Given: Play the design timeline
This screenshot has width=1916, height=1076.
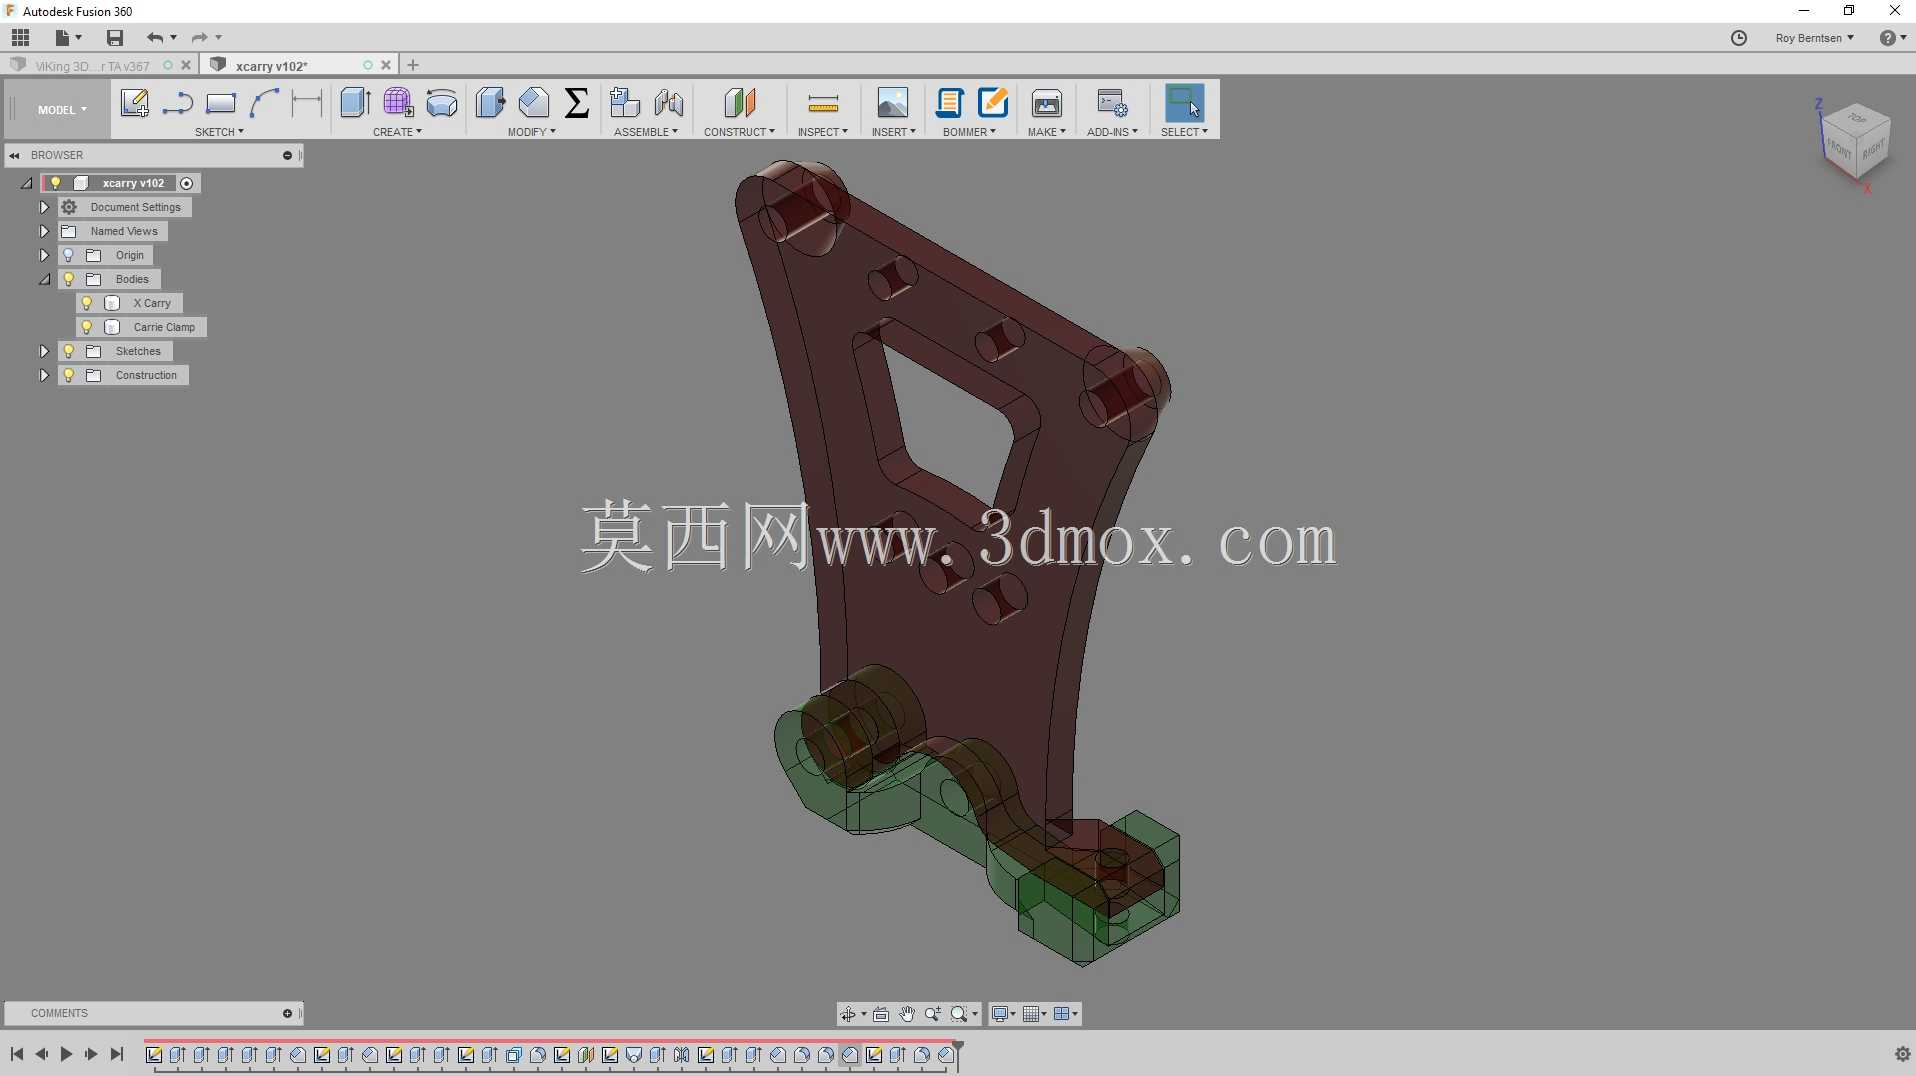Looking at the screenshot, I should pos(66,1054).
